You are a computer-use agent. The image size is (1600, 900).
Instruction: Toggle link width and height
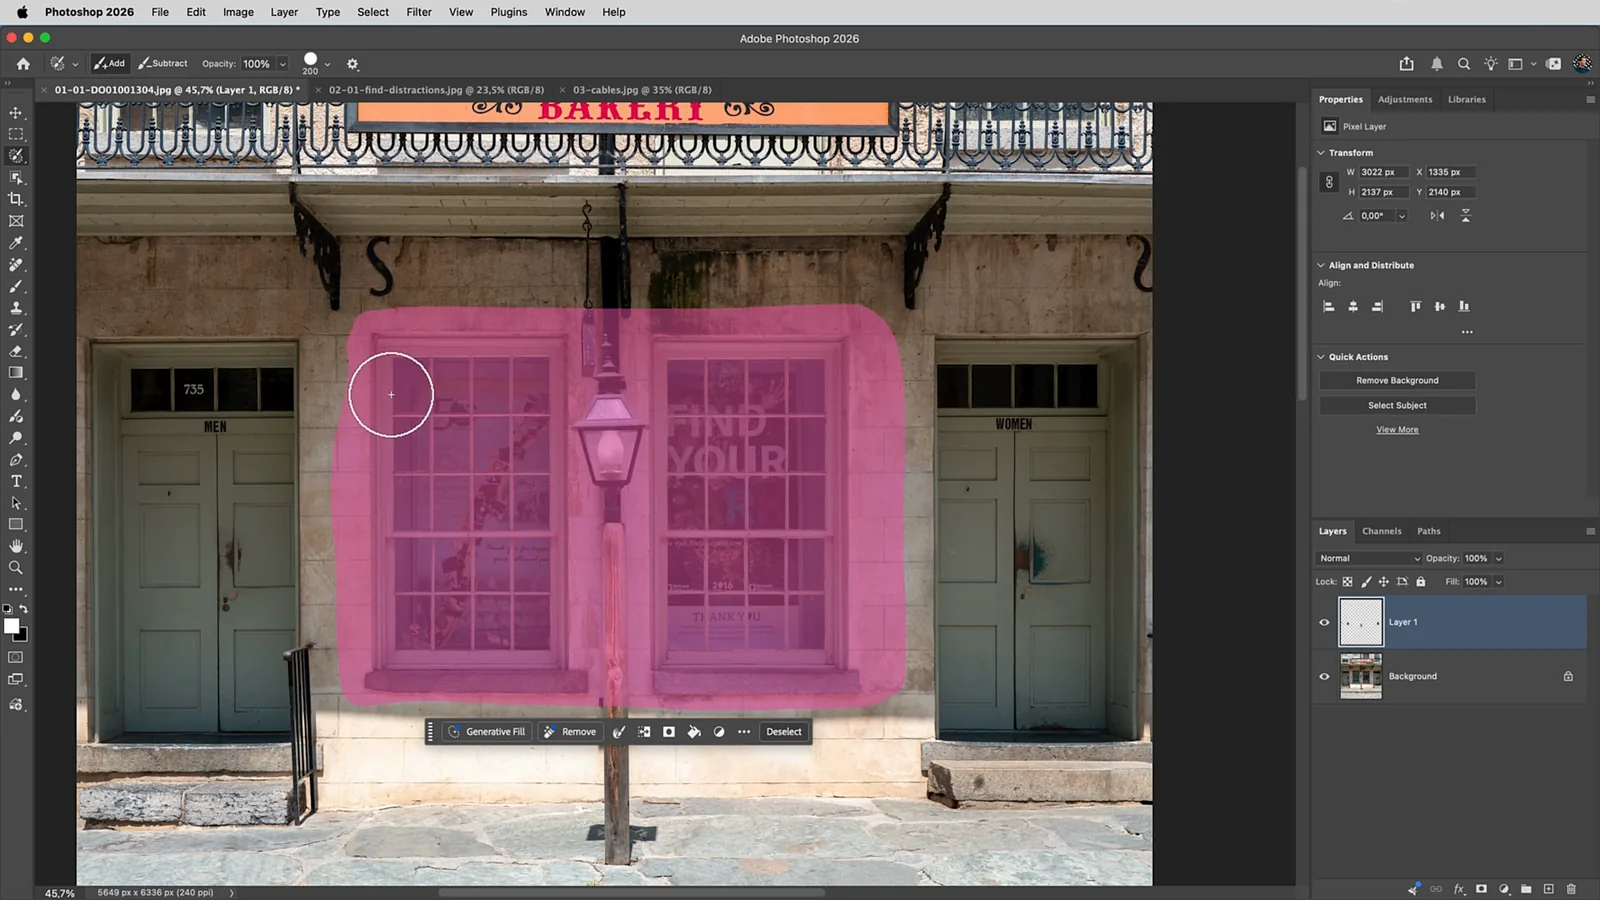pyautogui.click(x=1329, y=182)
